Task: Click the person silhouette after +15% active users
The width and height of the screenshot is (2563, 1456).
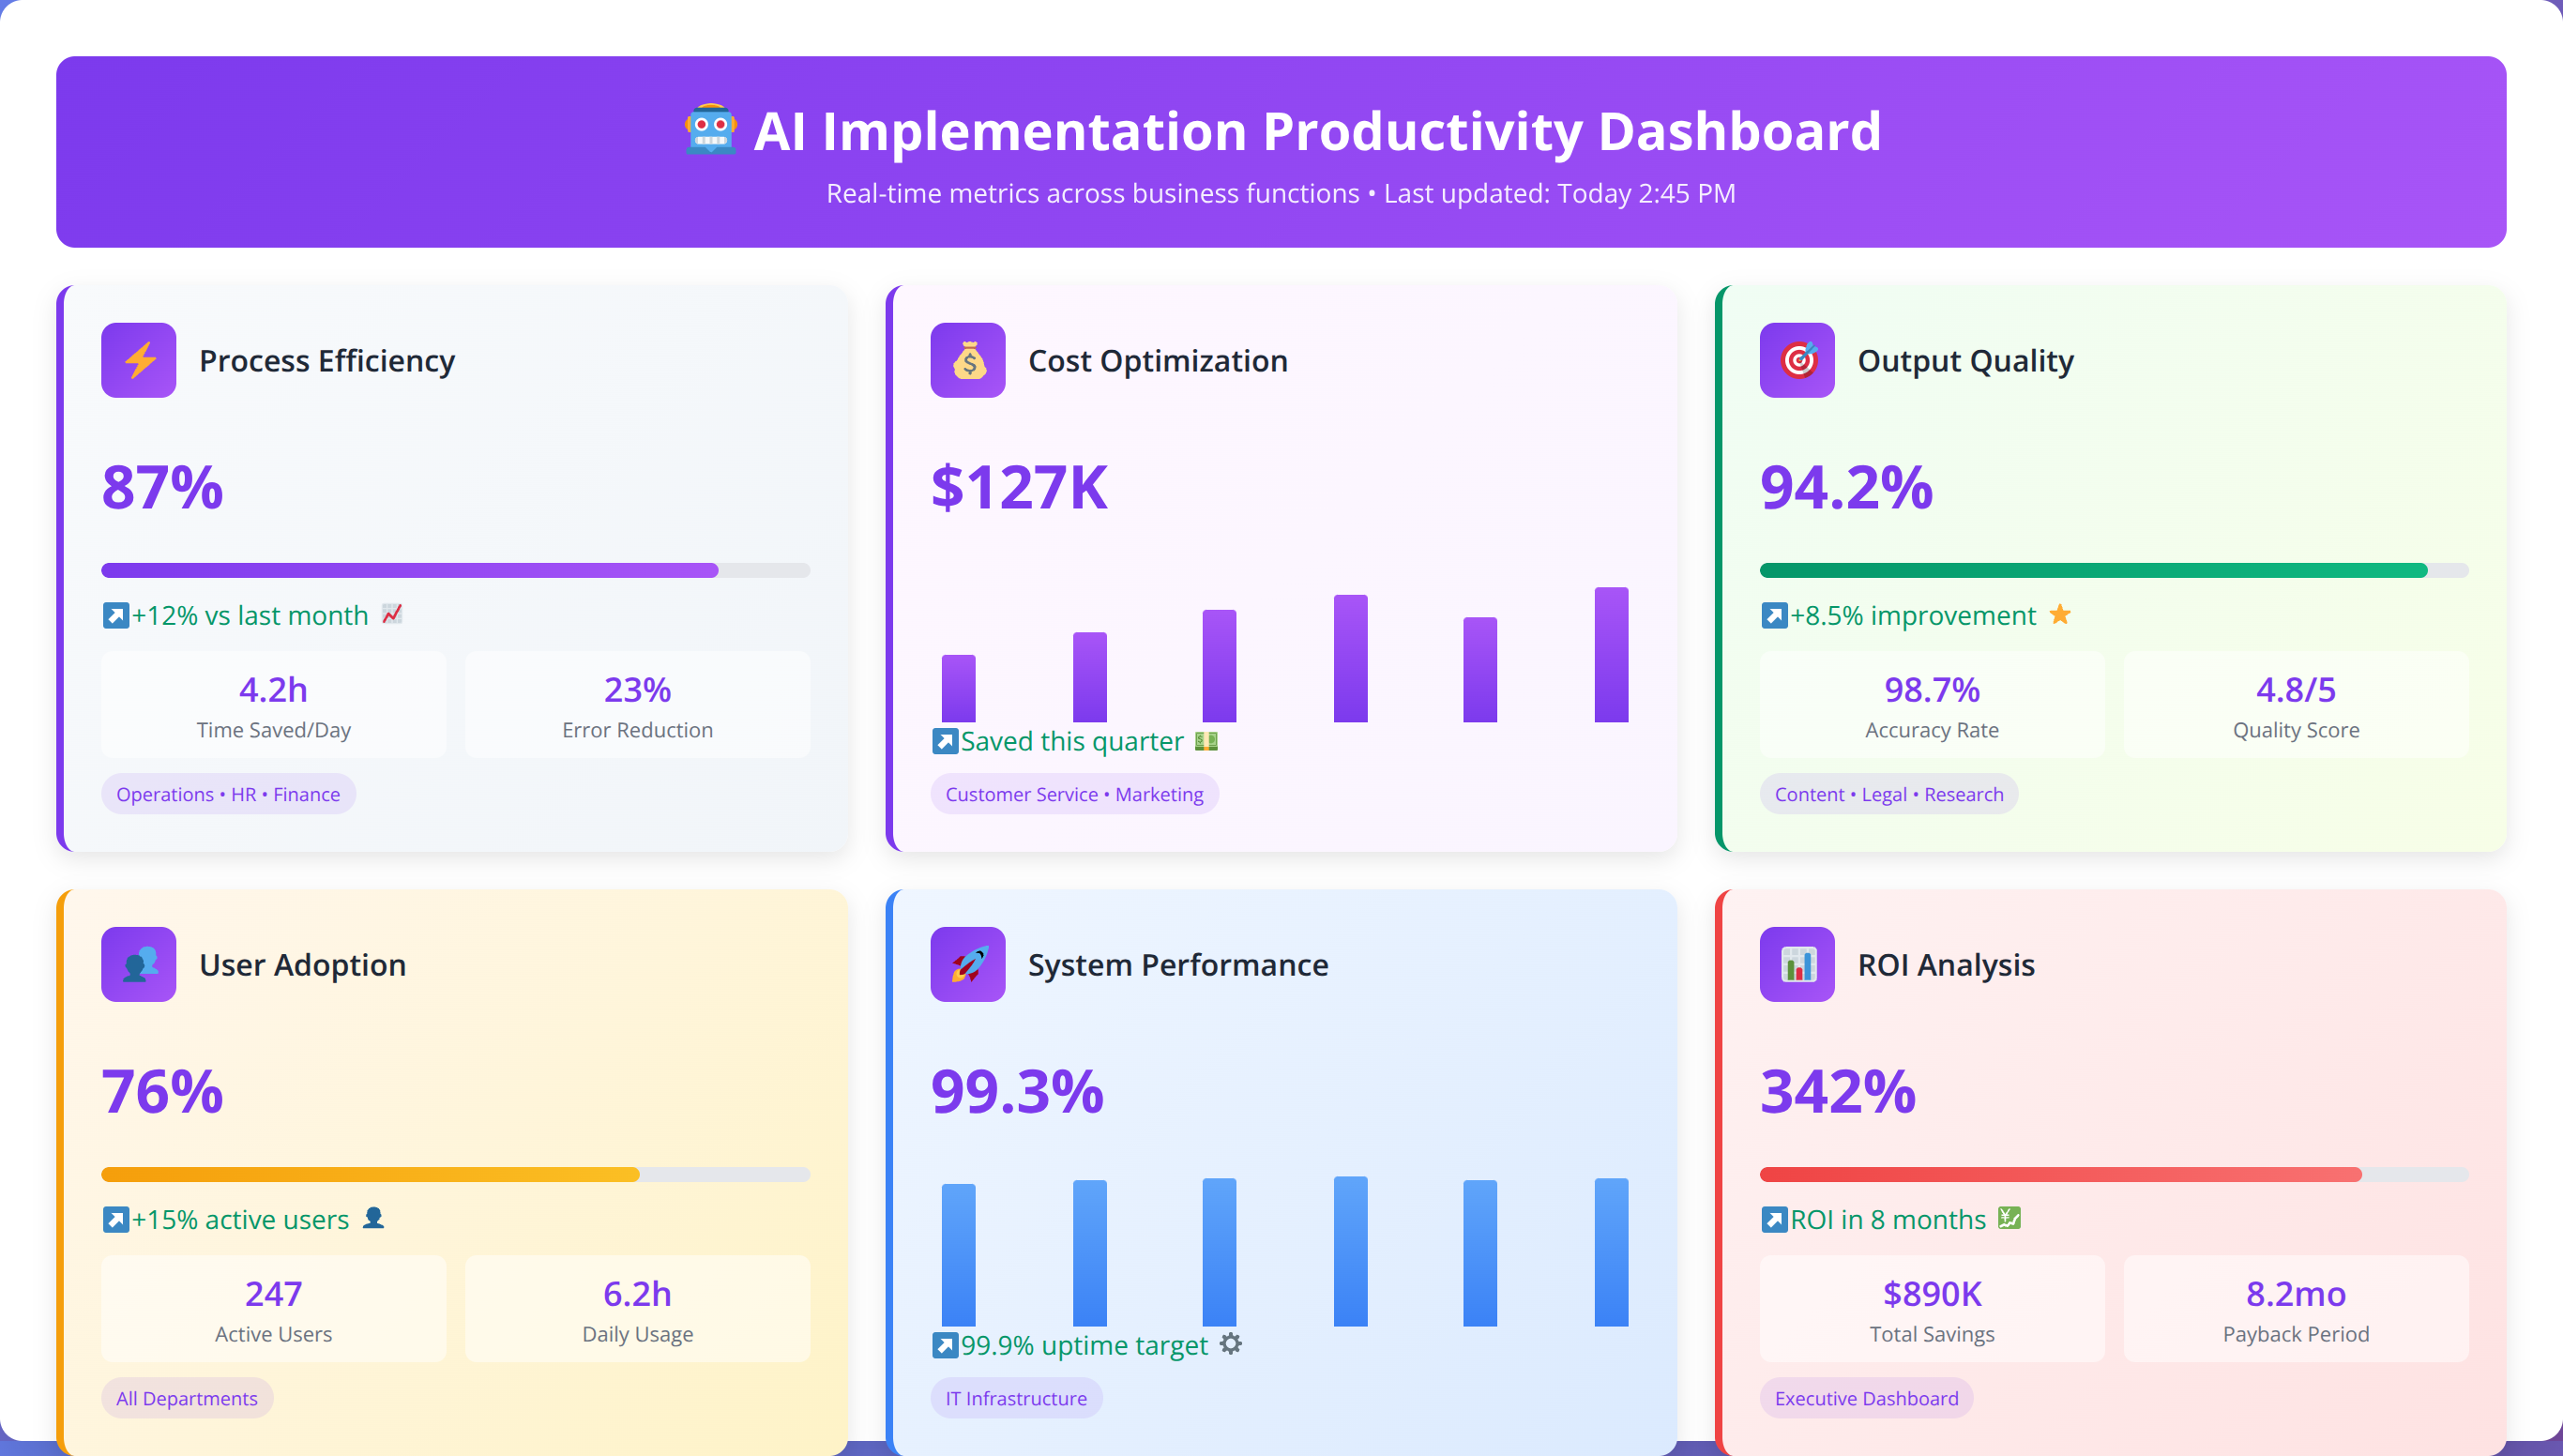Action: point(373,1218)
